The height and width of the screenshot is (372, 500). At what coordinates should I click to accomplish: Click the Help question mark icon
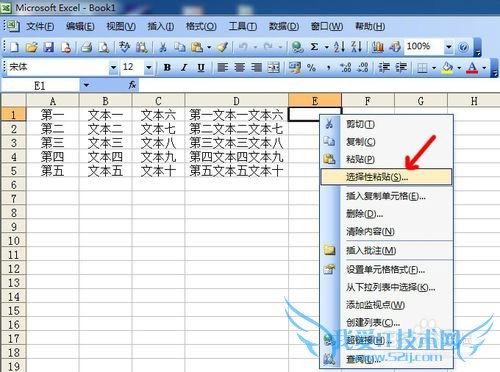(x=463, y=47)
